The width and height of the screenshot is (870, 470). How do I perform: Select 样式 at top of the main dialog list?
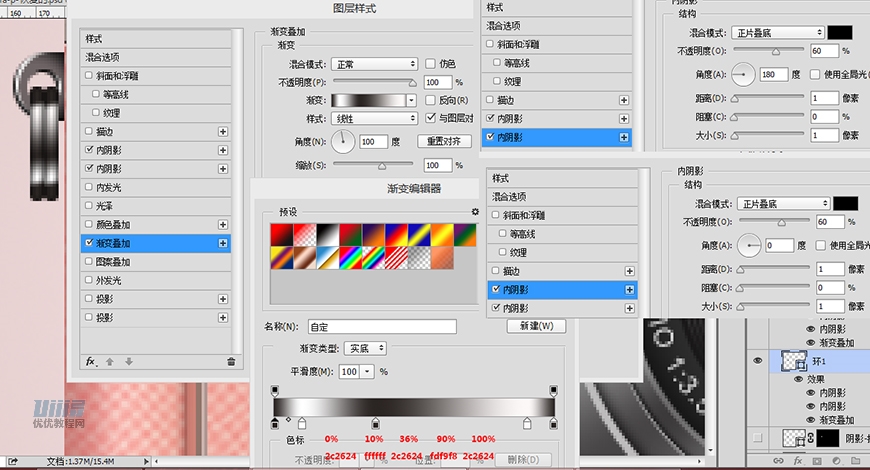click(156, 38)
